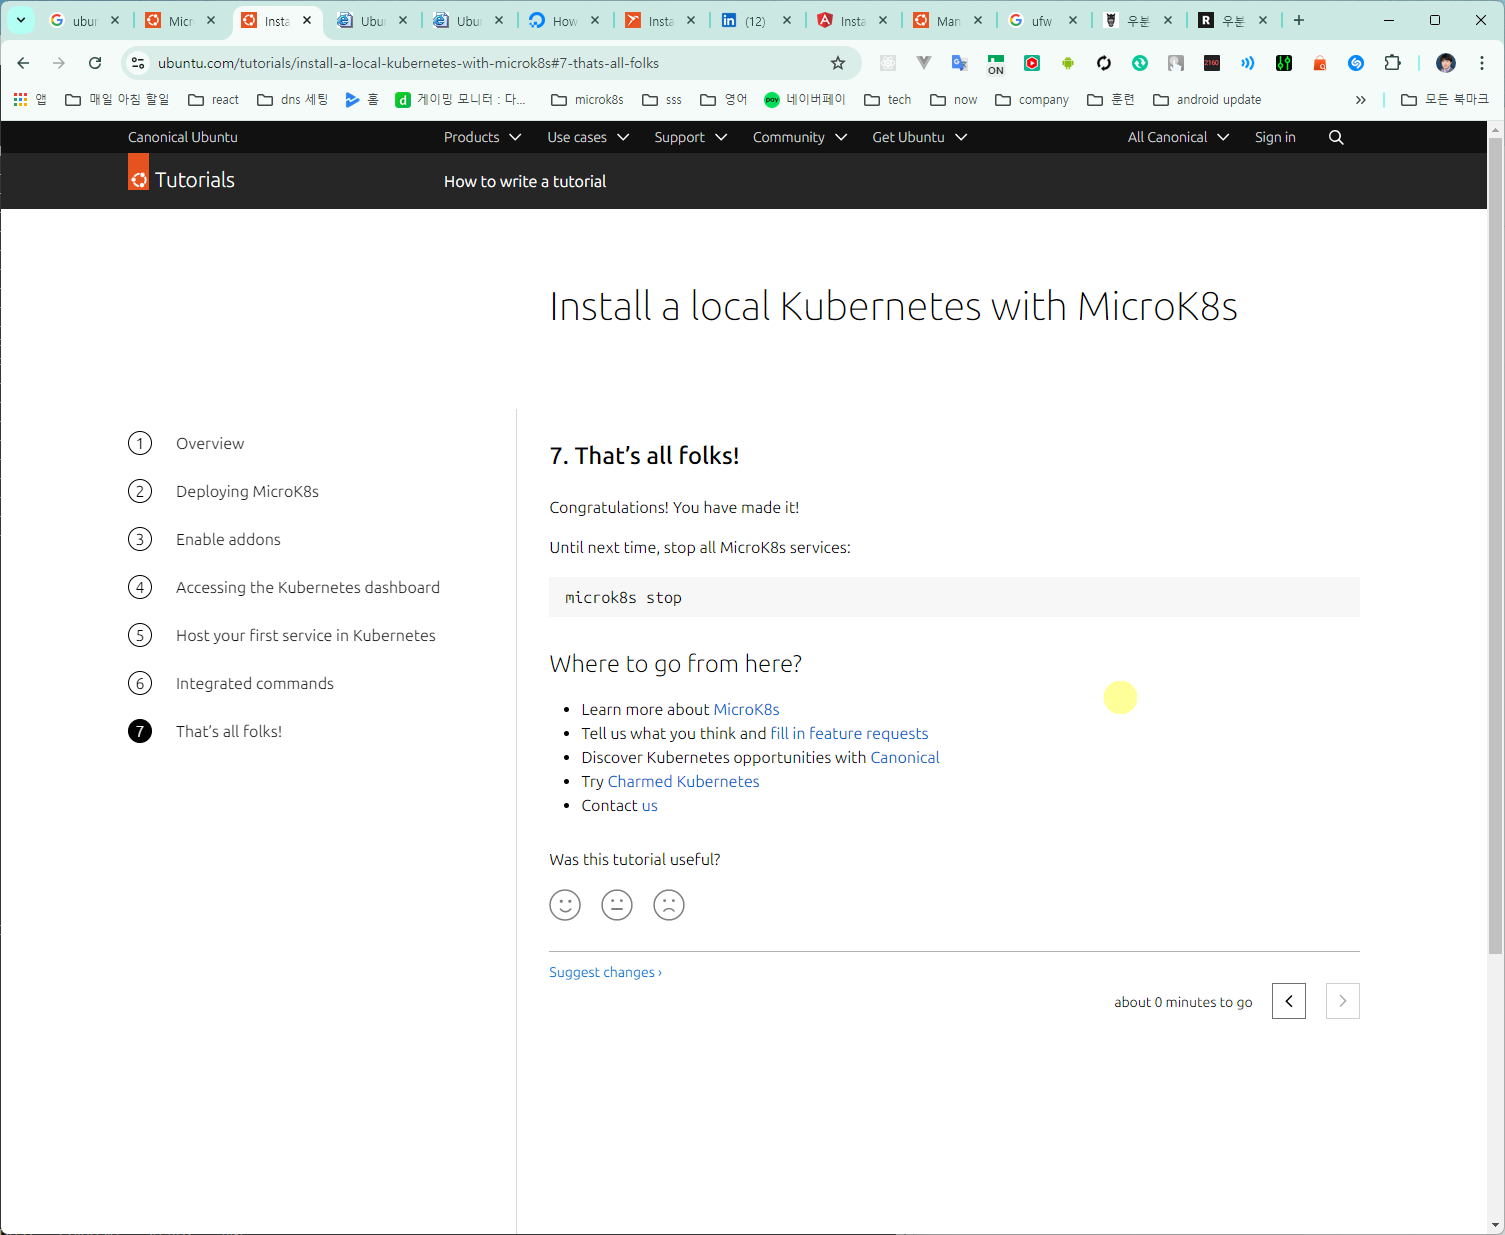This screenshot has width=1505, height=1235.
Task: Open the 'dns 세팅' bookmarks folder
Action: tap(293, 99)
